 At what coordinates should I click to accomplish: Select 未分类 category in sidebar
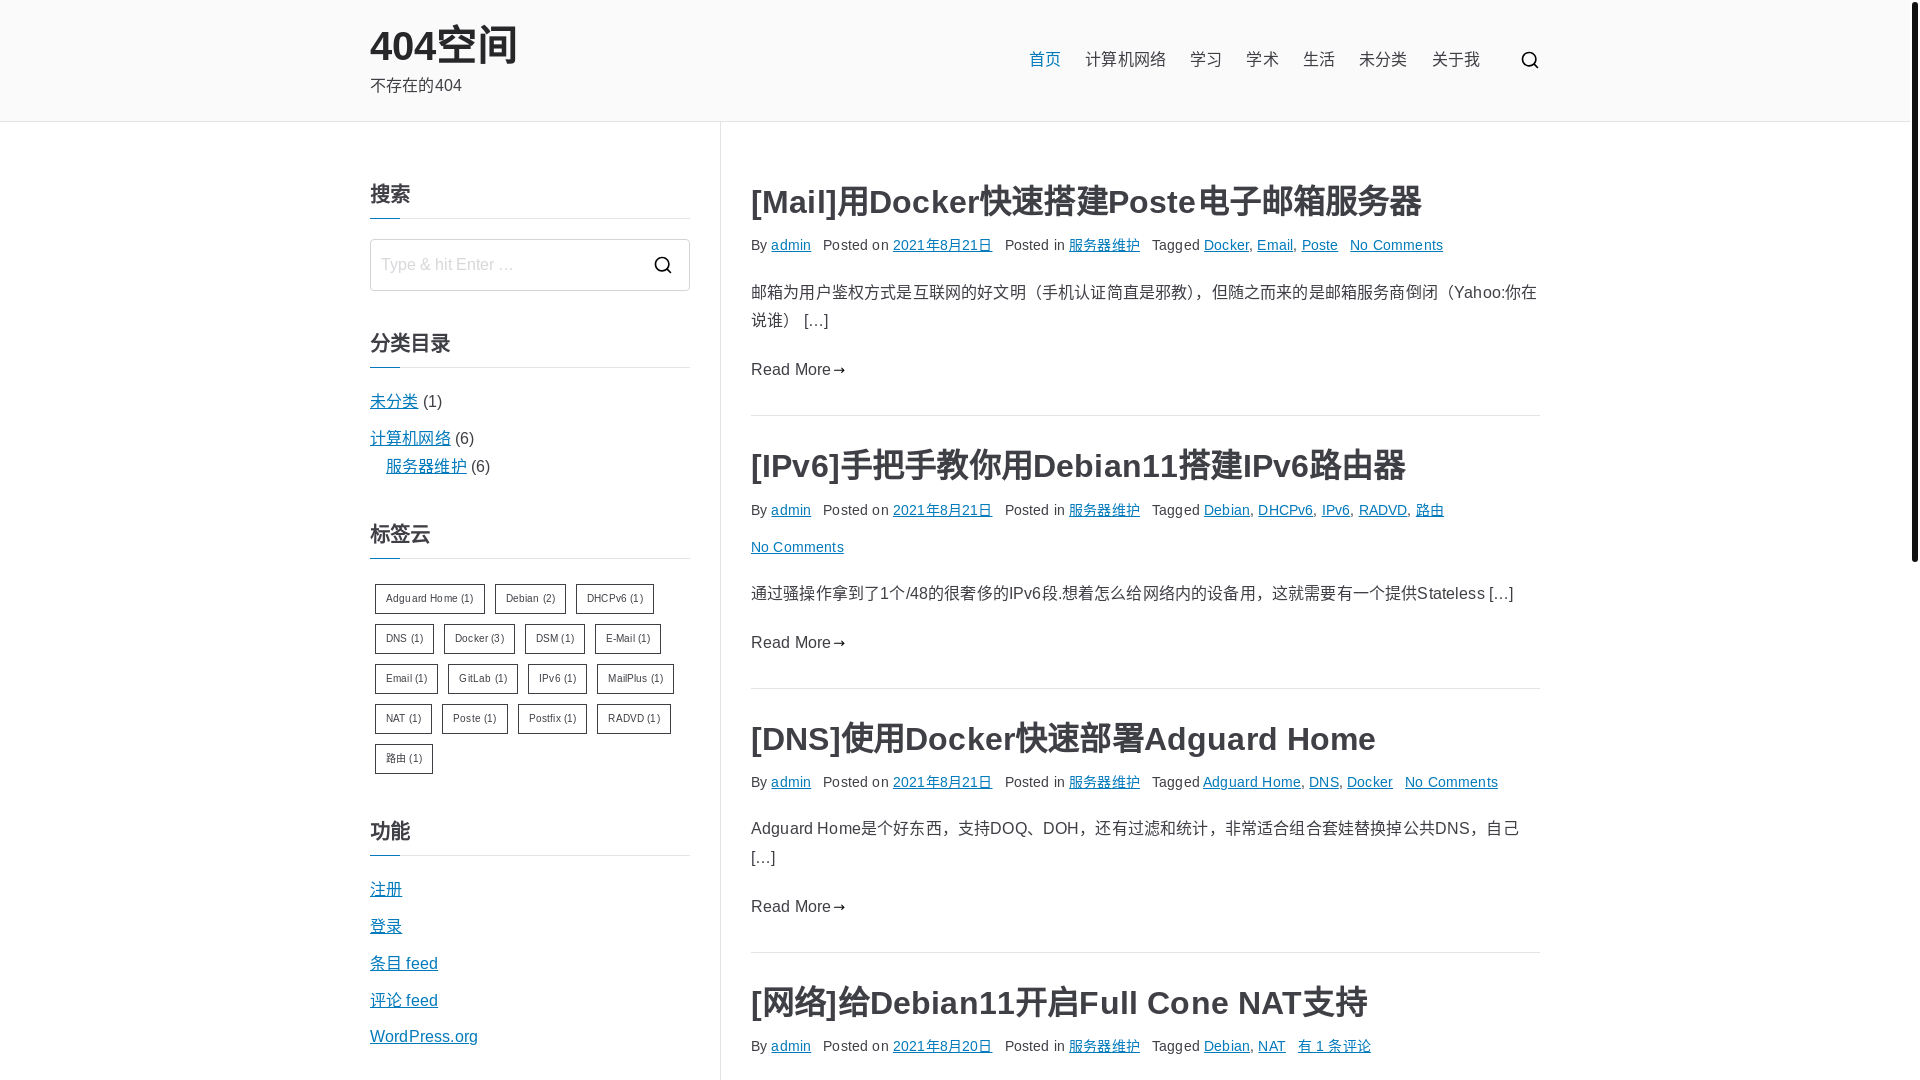pos(394,402)
